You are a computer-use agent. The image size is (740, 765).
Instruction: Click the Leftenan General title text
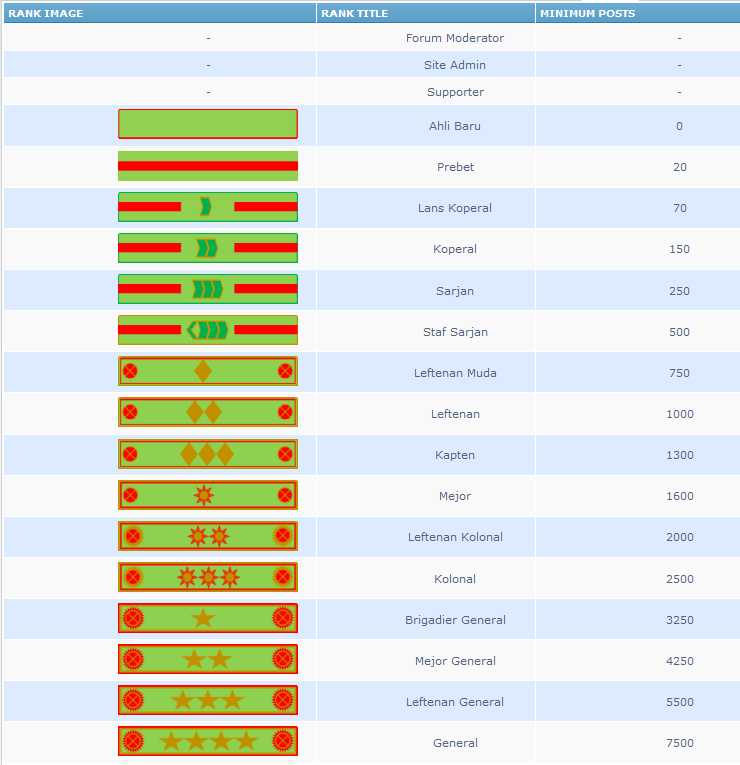pos(455,702)
